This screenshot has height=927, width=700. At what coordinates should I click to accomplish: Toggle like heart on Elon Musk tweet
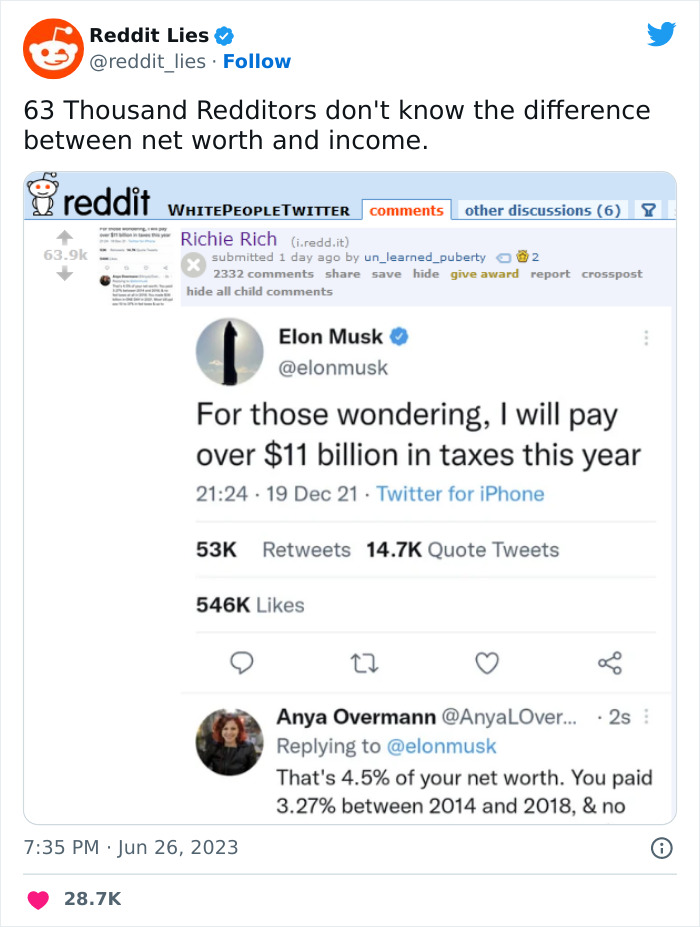486,662
